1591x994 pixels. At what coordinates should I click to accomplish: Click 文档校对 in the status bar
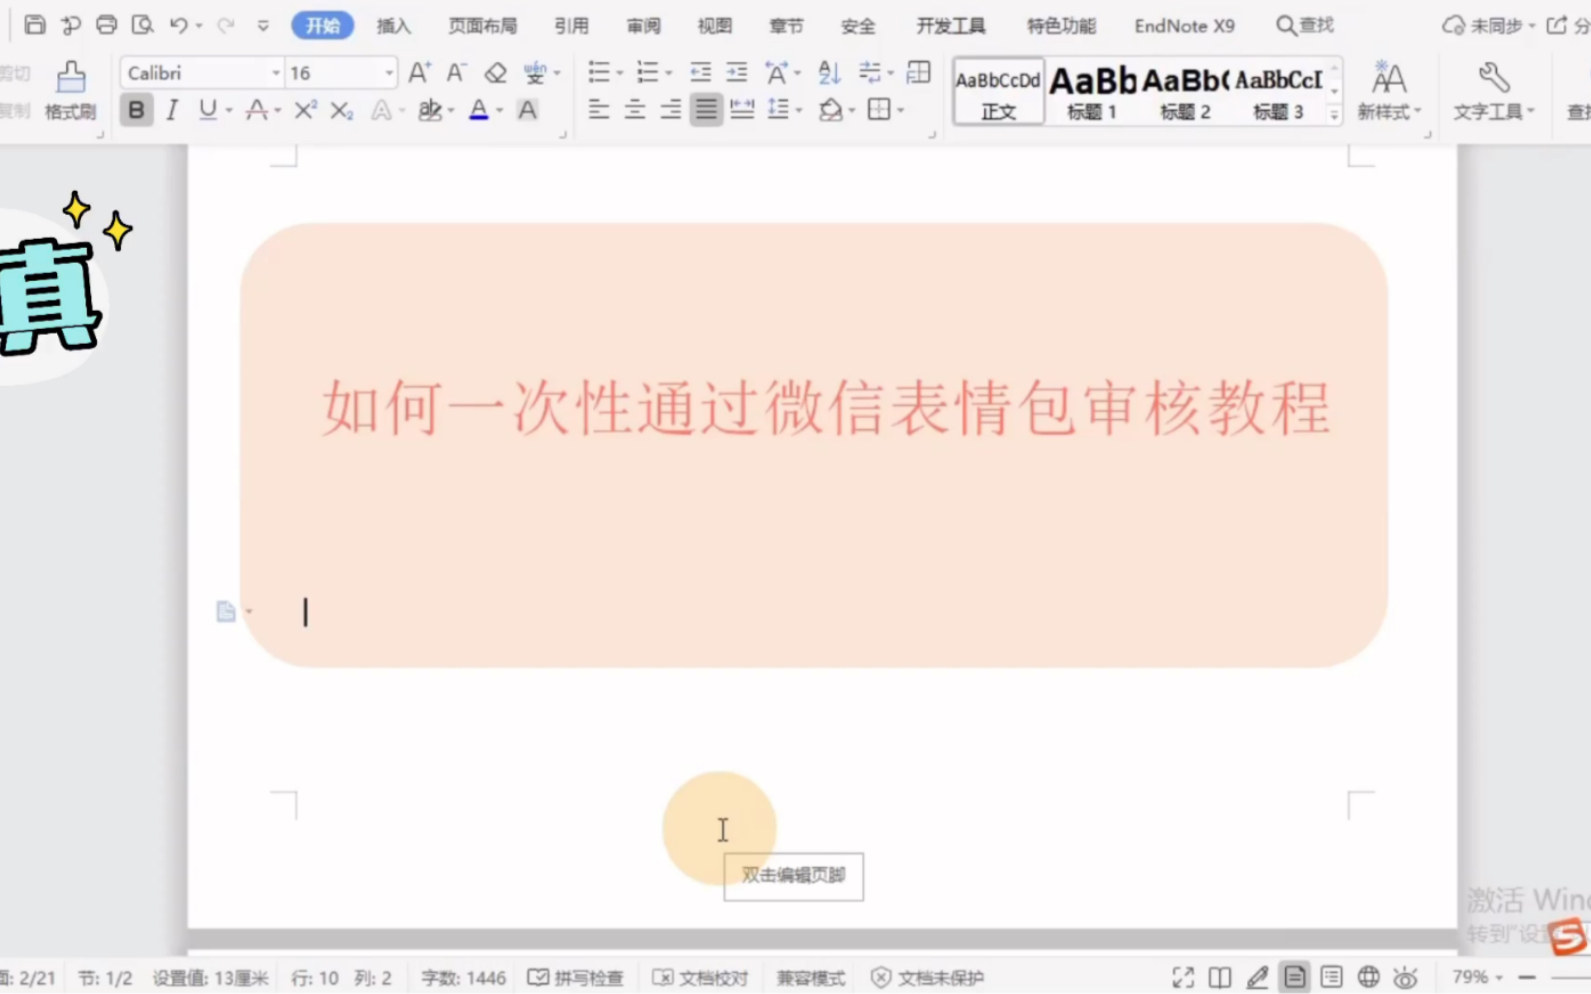click(700, 978)
